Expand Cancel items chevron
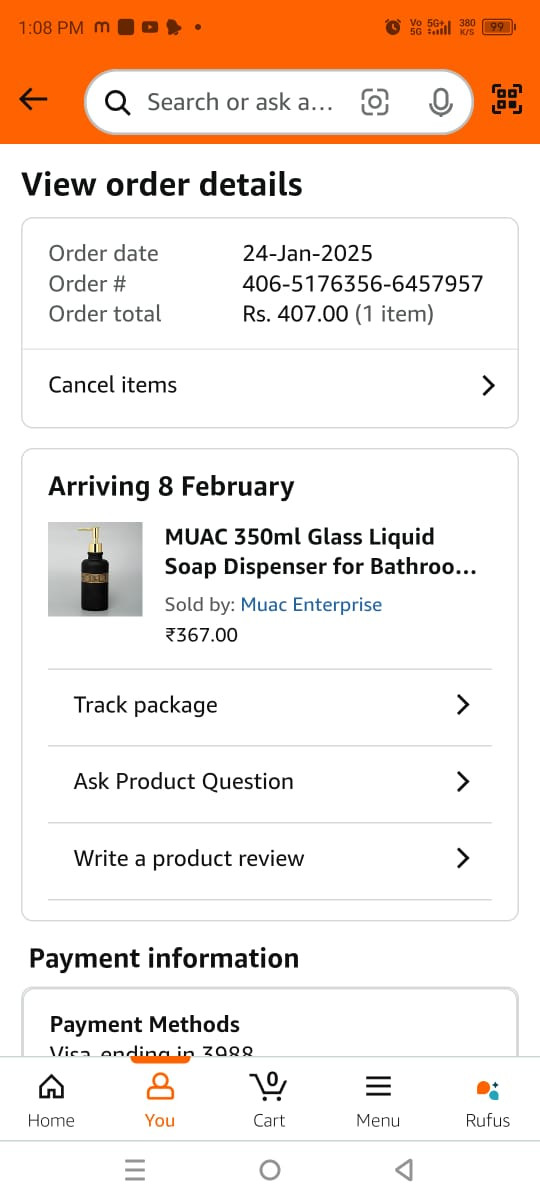Image resolution: width=540 pixels, height=1200 pixels. click(x=488, y=385)
